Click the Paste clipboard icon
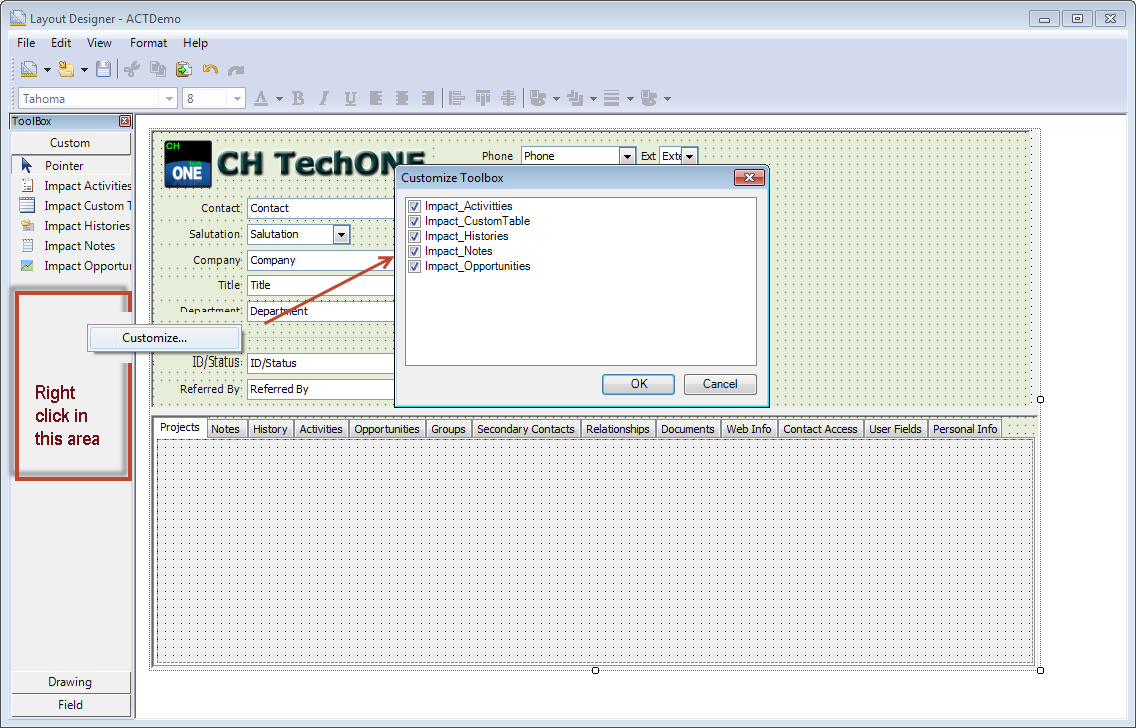Image resolution: width=1136 pixels, height=728 pixels. pyautogui.click(x=183, y=69)
